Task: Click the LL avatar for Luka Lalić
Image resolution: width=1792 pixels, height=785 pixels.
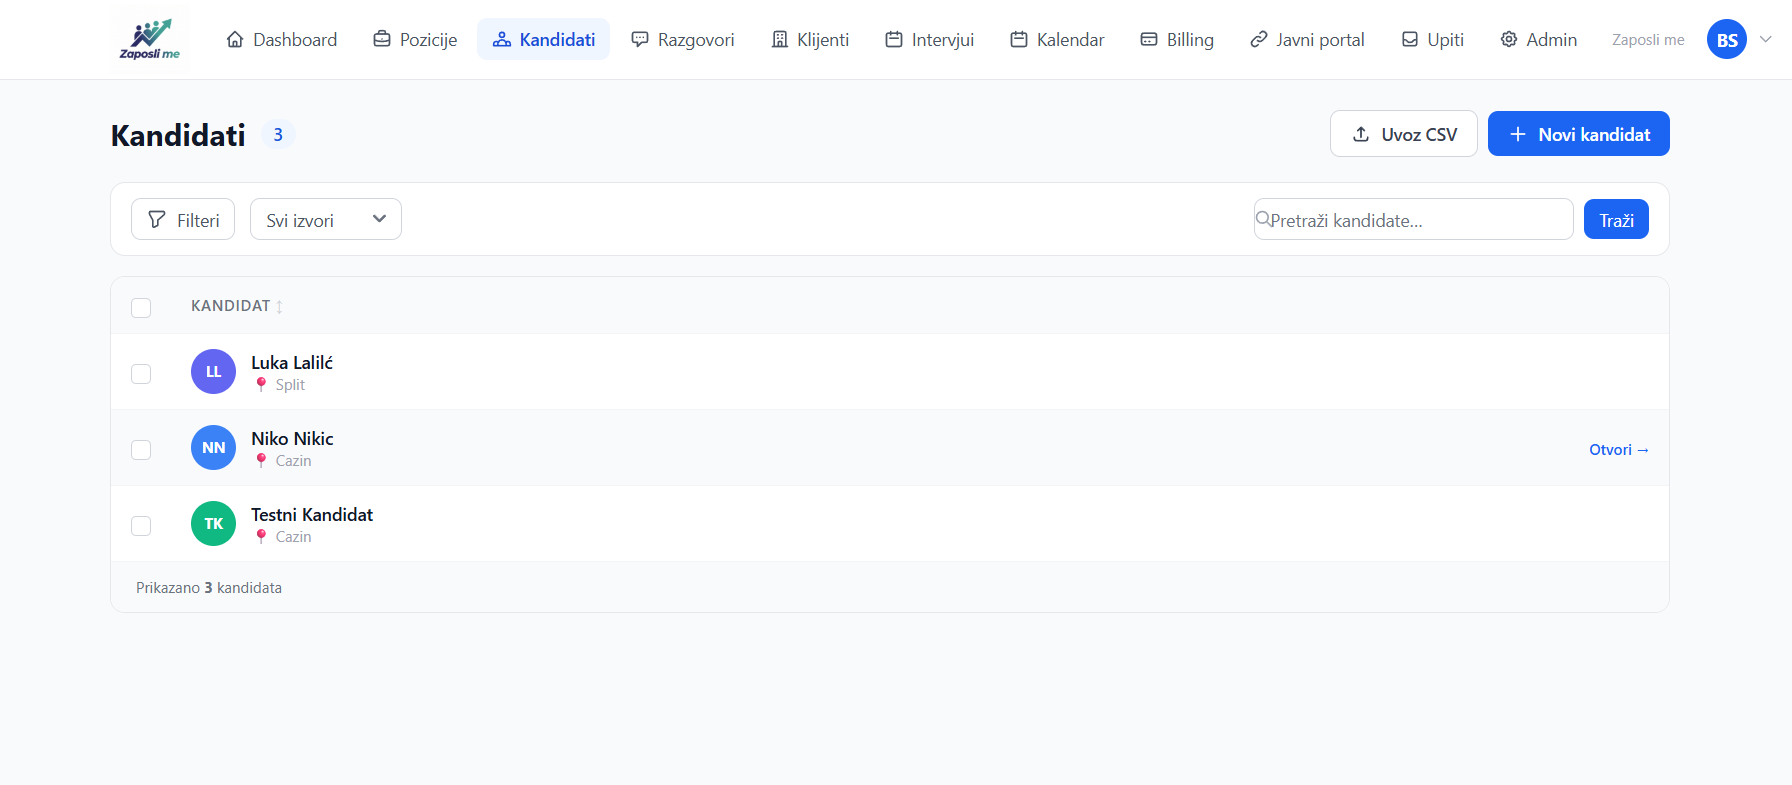Action: pyautogui.click(x=213, y=372)
